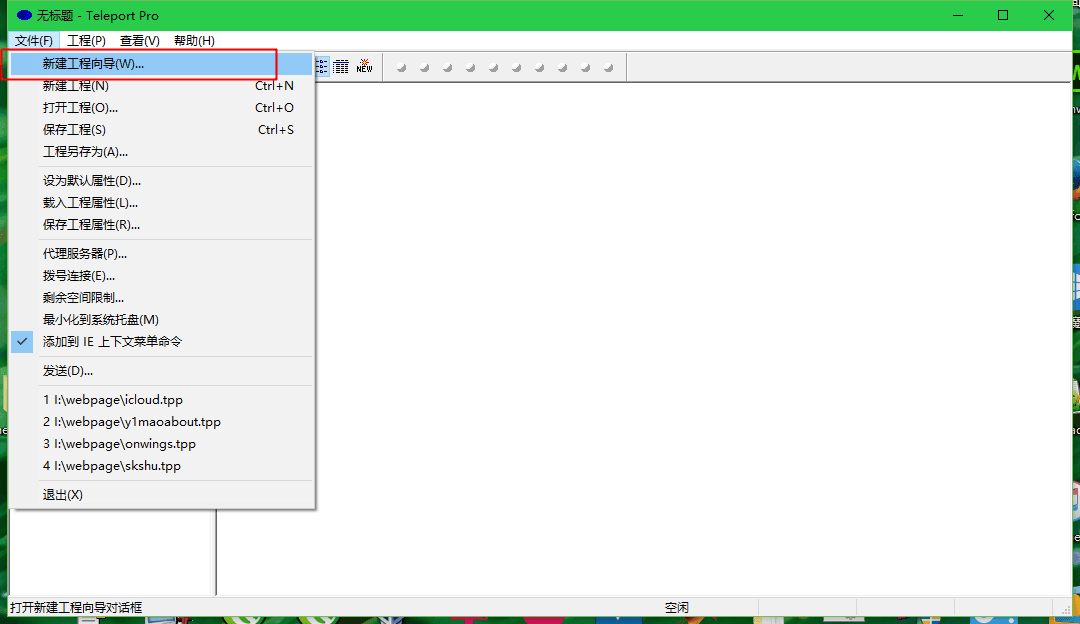Open the 查看(V) menu
Image resolution: width=1080 pixels, height=624 pixels.
(x=140, y=41)
